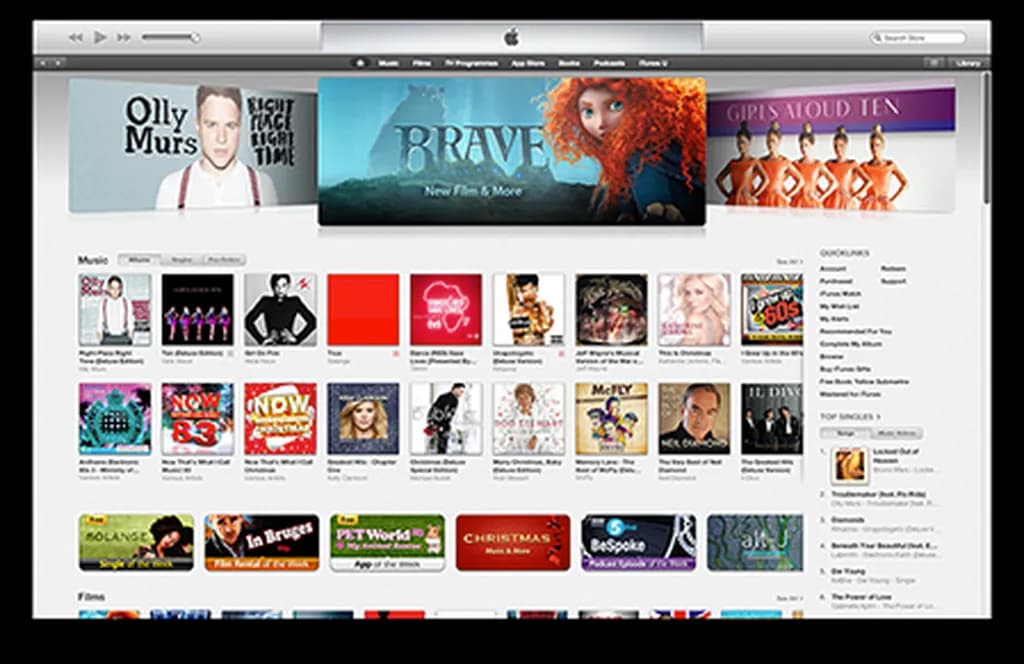This screenshot has height=664, width=1024.
Task: Click See All beside the Music section
Action: (789, 261)
